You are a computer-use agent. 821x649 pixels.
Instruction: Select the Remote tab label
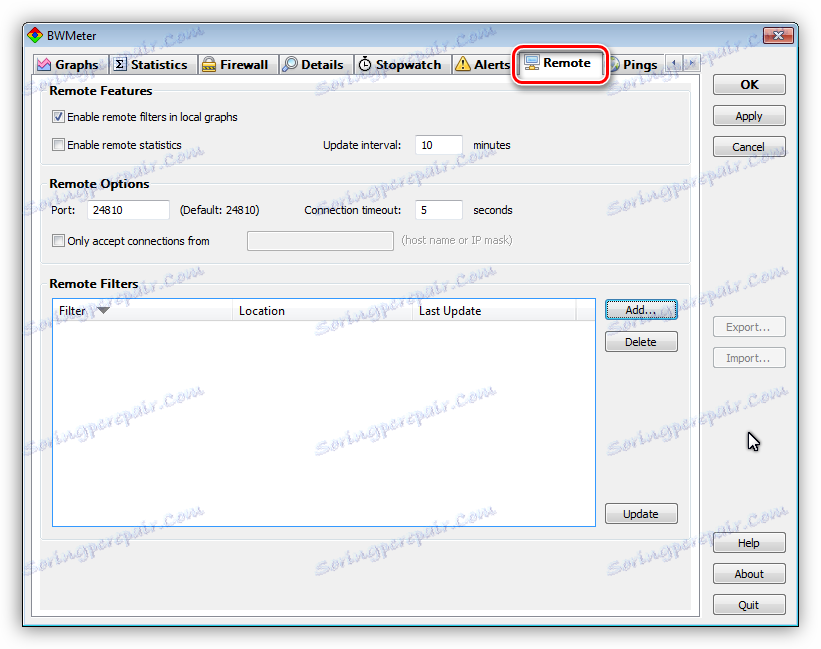pos(567,63)
